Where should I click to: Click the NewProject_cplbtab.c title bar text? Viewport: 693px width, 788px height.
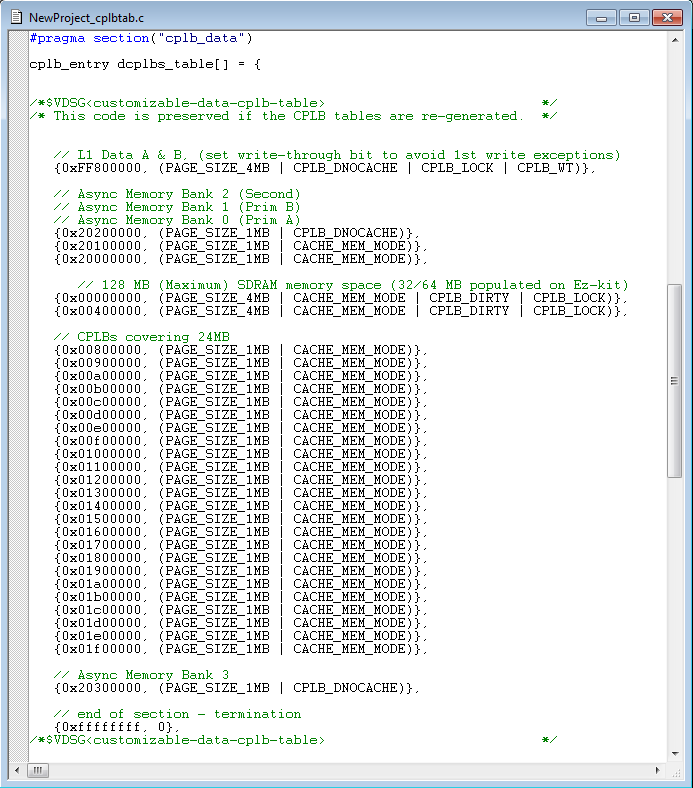coord(86,18)
